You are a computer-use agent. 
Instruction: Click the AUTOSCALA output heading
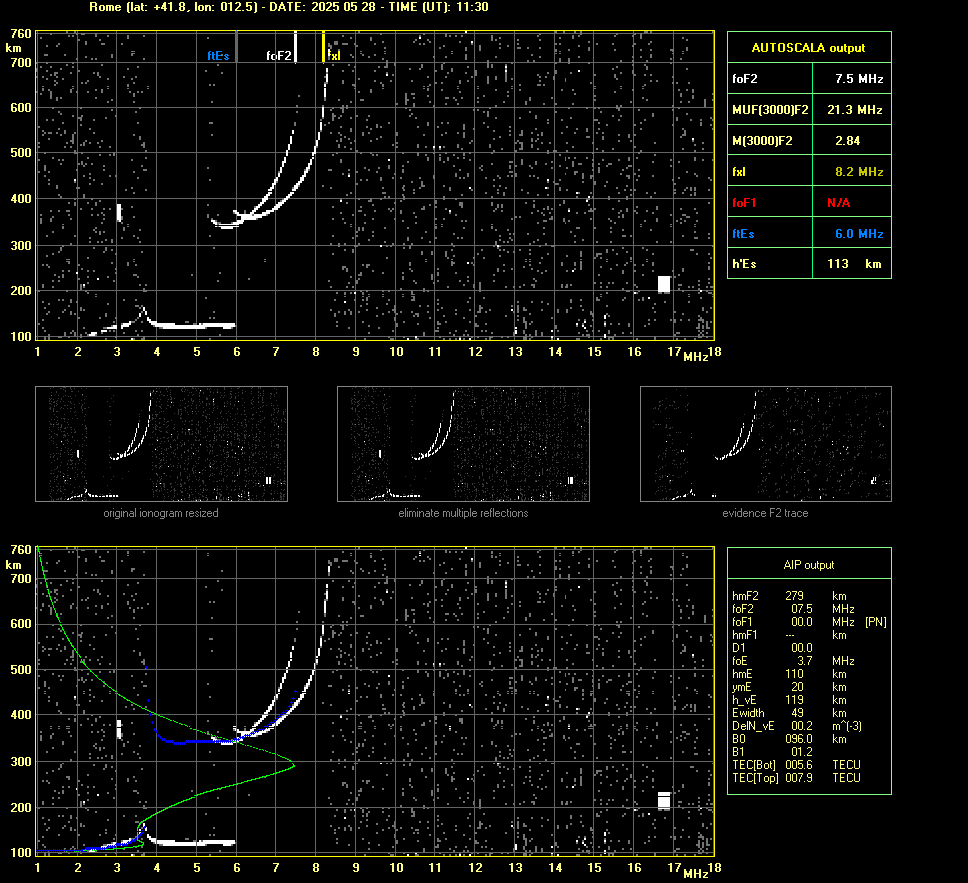[x=808, y=48]
